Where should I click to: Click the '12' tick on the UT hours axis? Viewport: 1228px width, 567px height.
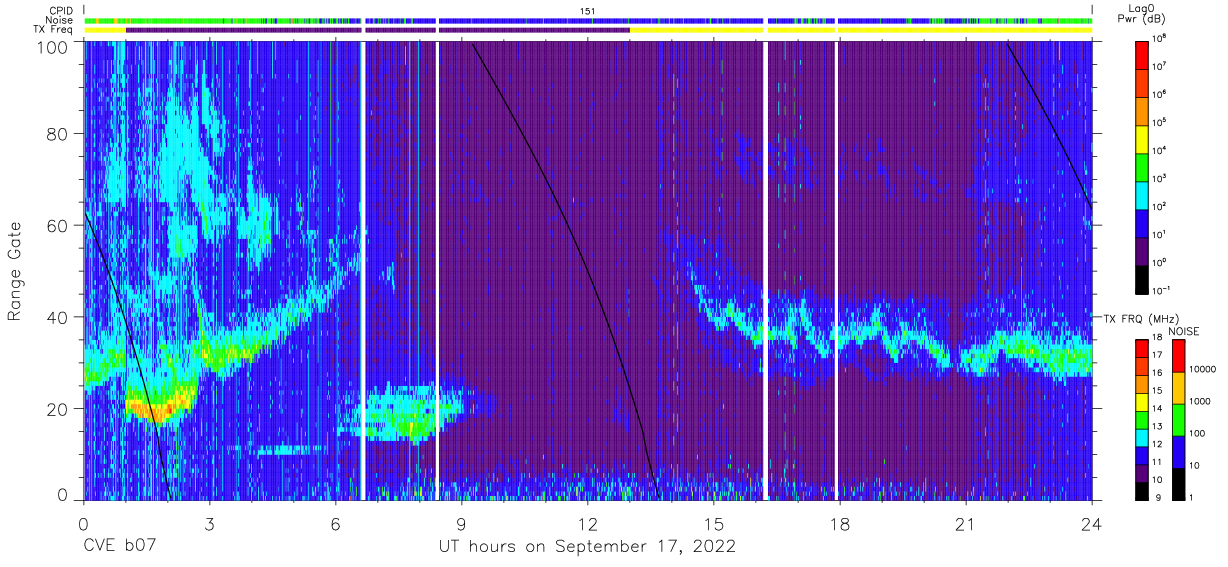coord(587,522)
